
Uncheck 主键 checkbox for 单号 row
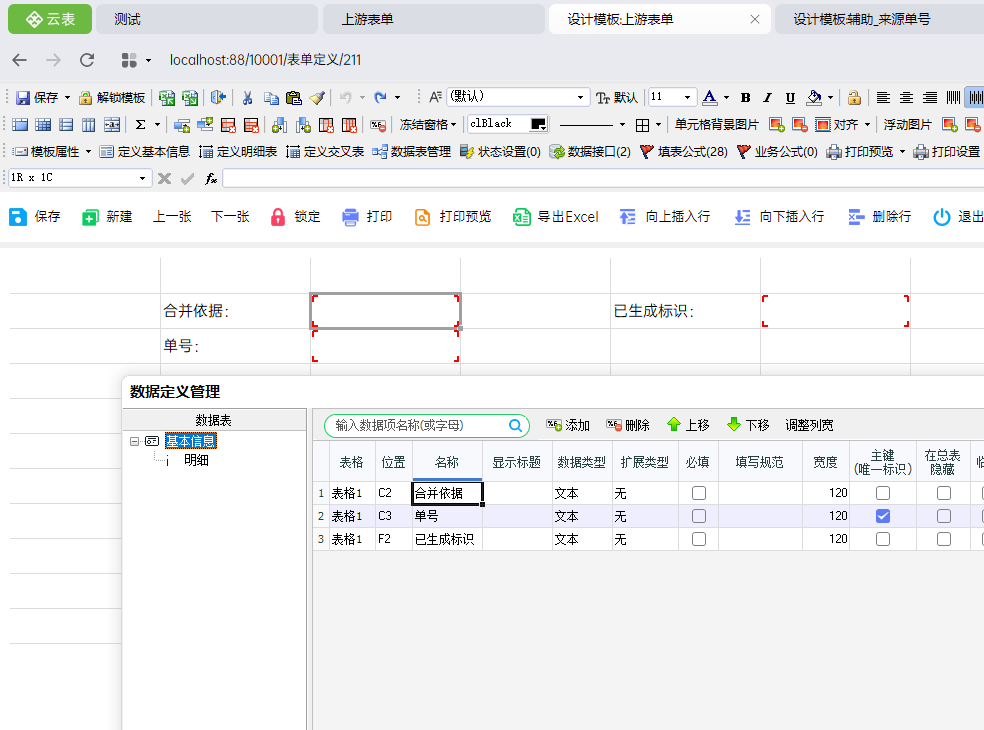[883, 516]
